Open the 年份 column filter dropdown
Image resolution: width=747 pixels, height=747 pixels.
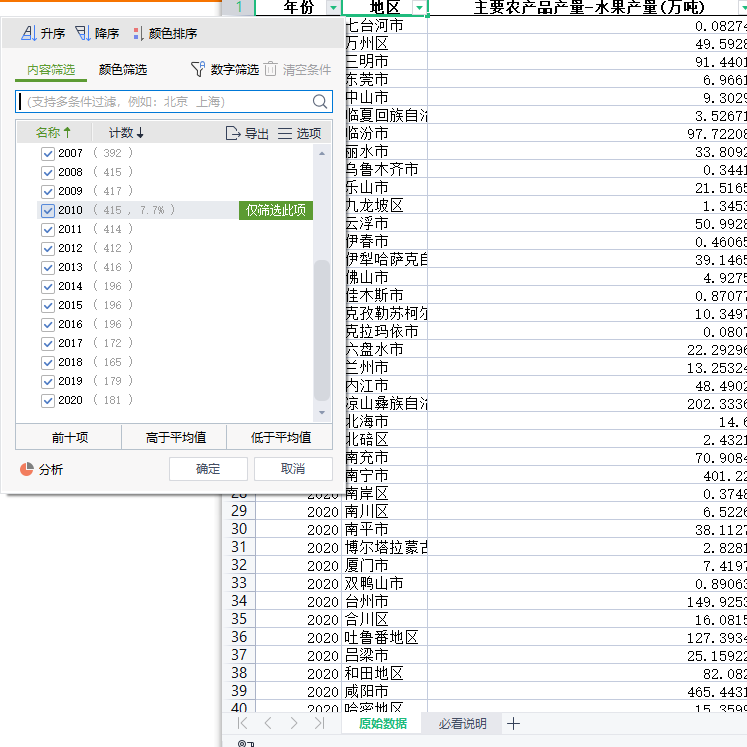pos(333,7)
